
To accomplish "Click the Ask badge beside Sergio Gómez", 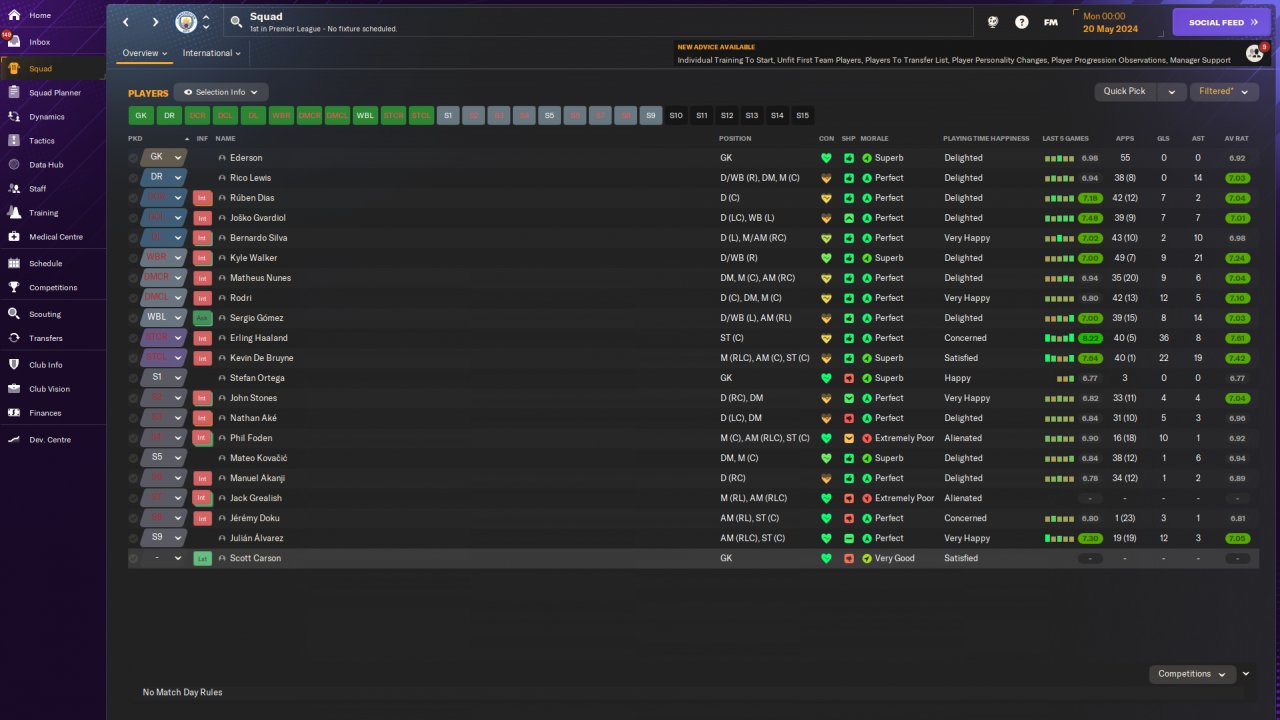I will coord(202,318).
